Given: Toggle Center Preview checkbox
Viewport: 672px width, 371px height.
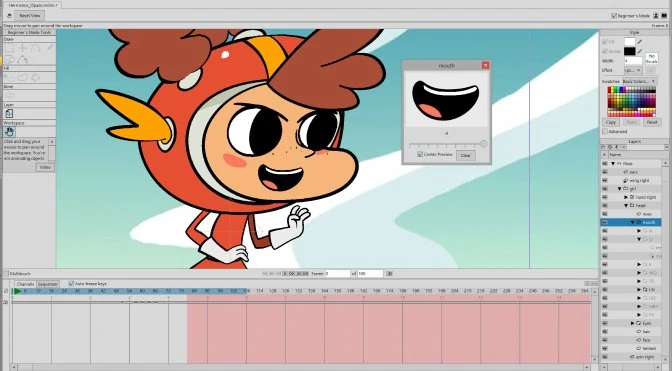Looking at the screenshot, I should coord(420,154).
